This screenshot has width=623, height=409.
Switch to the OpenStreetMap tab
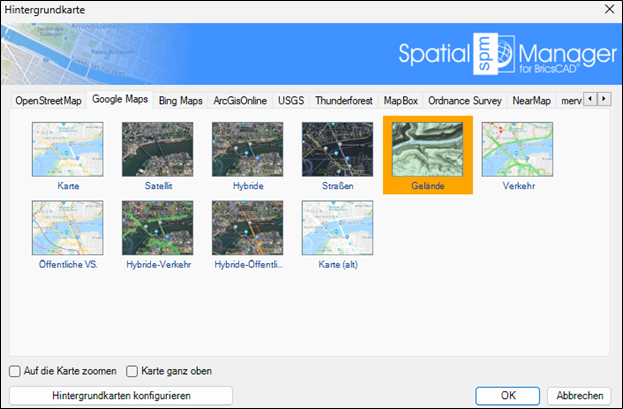(48, 100)
